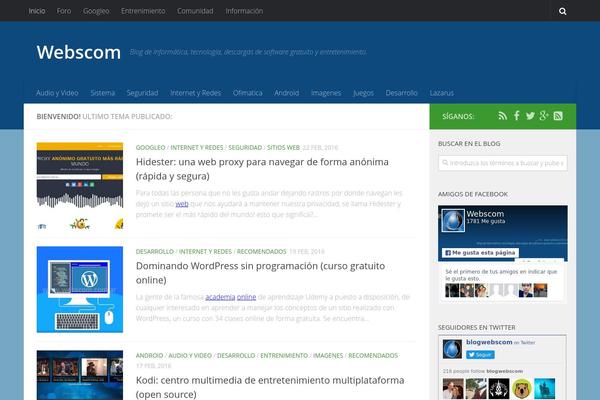Select the Sistema category tab

(x=103, y=93)
